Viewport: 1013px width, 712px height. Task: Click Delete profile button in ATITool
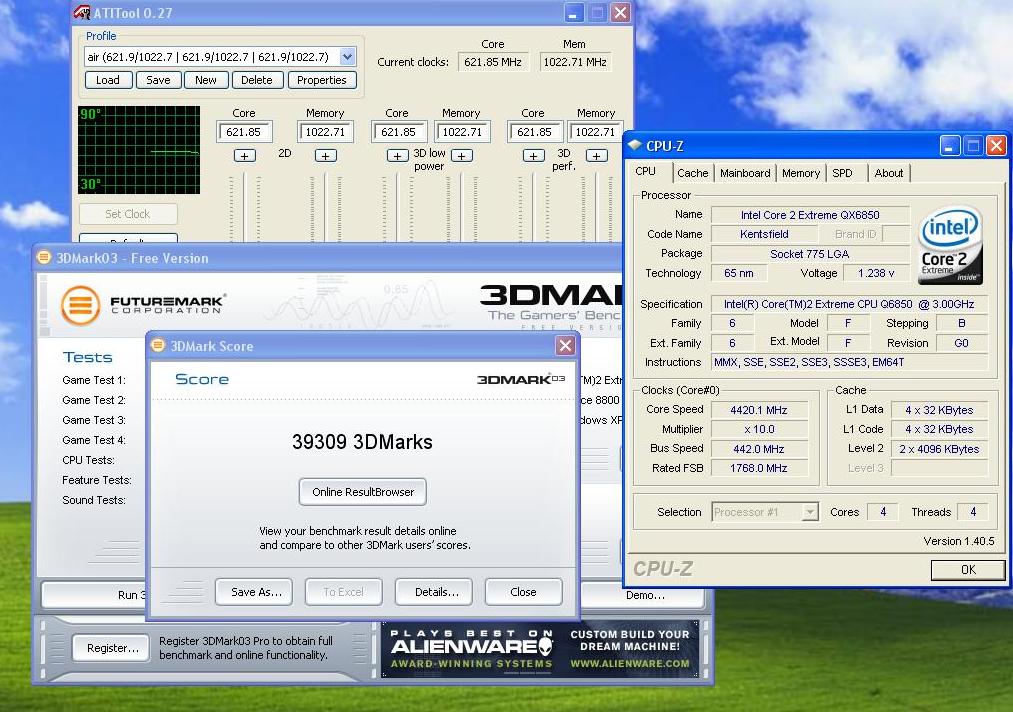[256, 80]
